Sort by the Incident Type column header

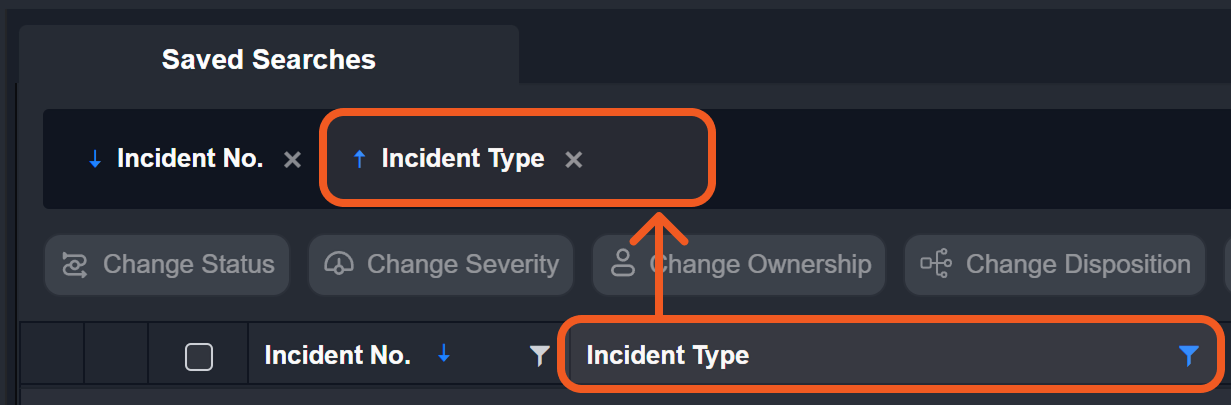(x=667, y=355)
